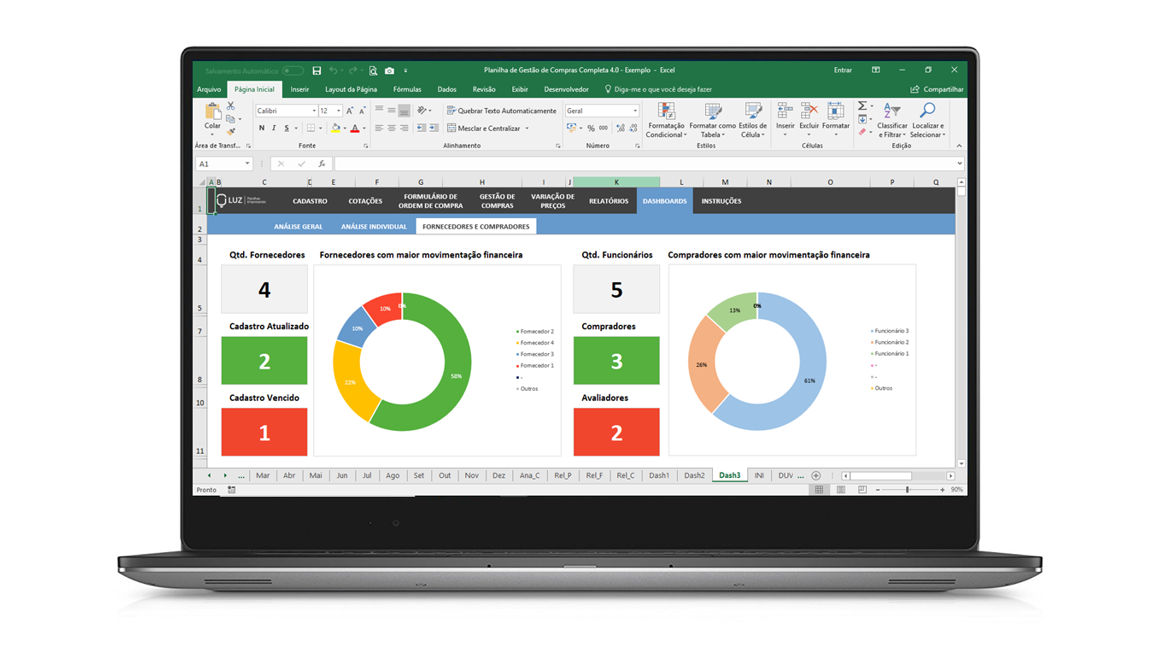Click the zoom slider in status bar
The height and width of the screenshot is (649, 1158).
pyautogui.click(x=908, y=490)
